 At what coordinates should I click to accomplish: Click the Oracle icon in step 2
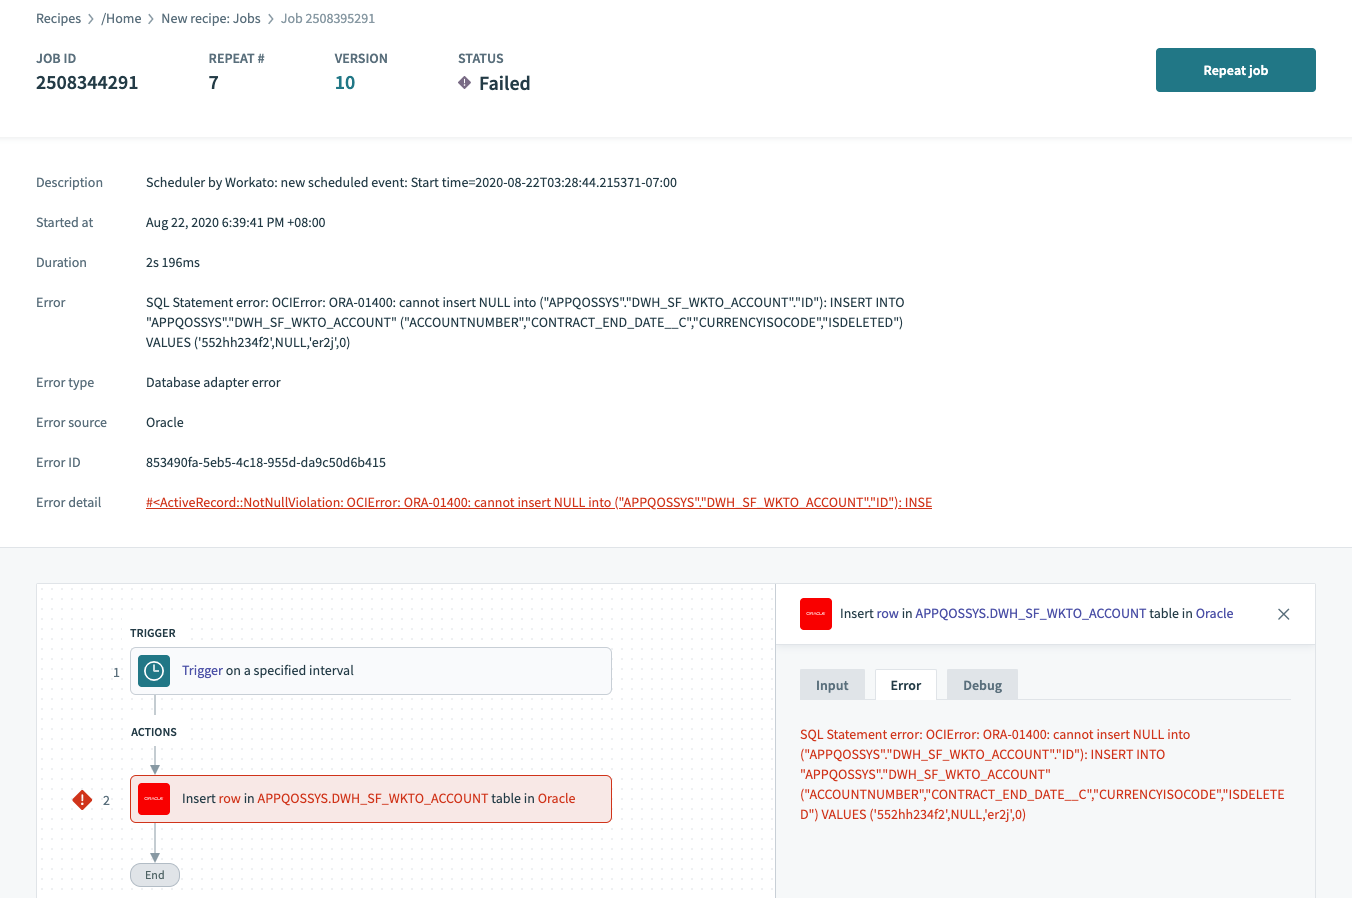pyautogui.click(x=154, y=799)
